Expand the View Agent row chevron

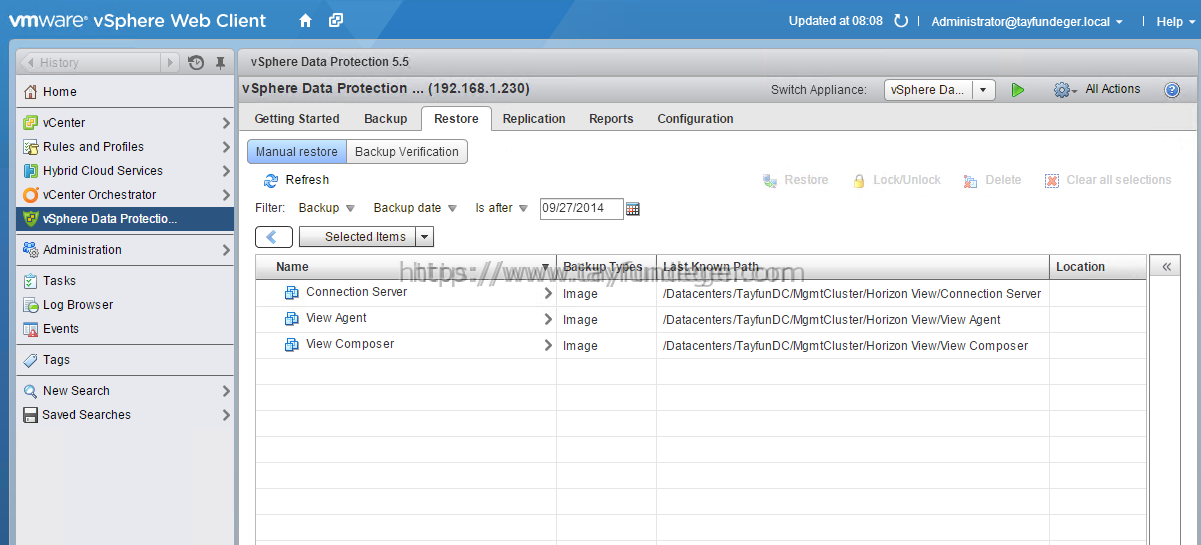click(x=548, y=319)
